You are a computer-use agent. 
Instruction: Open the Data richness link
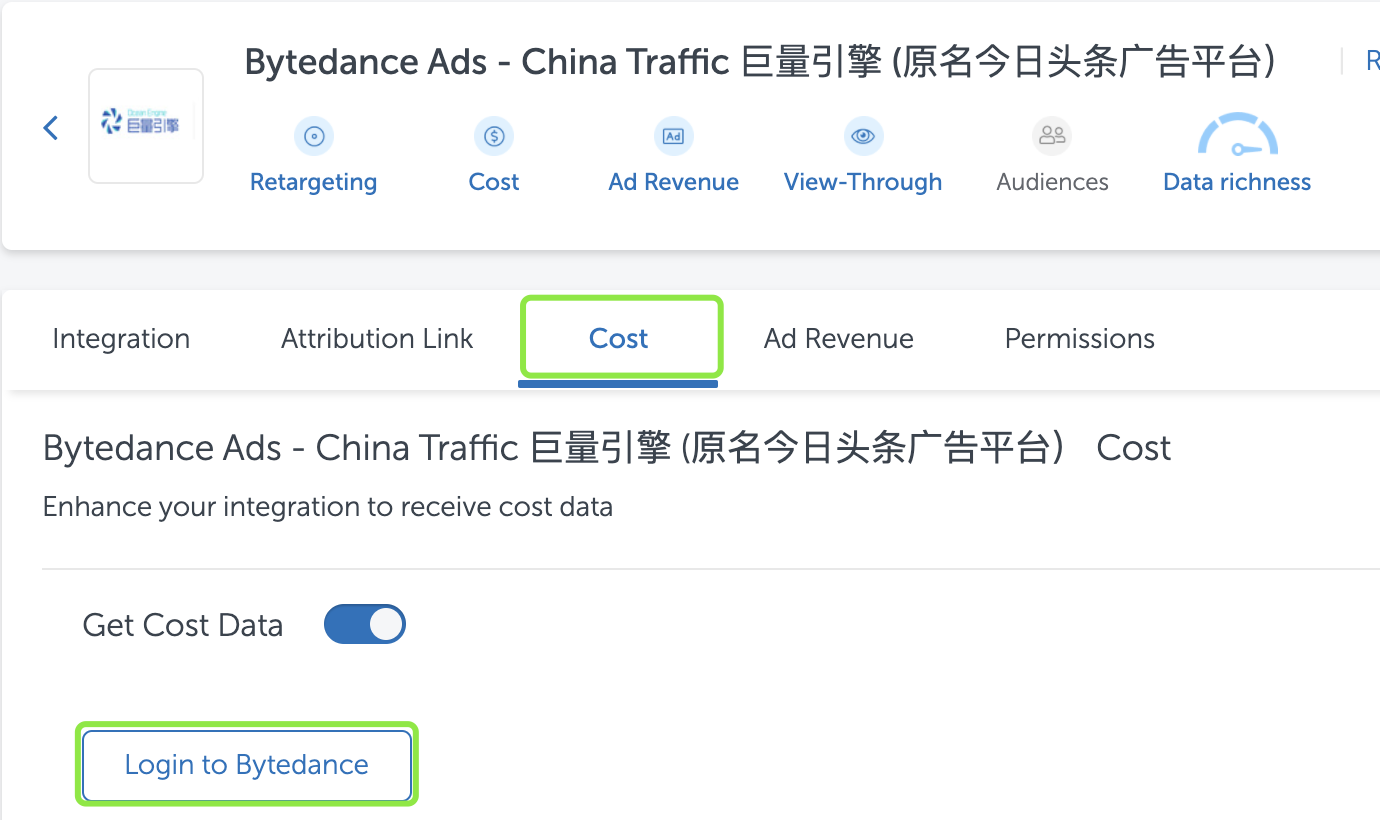1238,182
